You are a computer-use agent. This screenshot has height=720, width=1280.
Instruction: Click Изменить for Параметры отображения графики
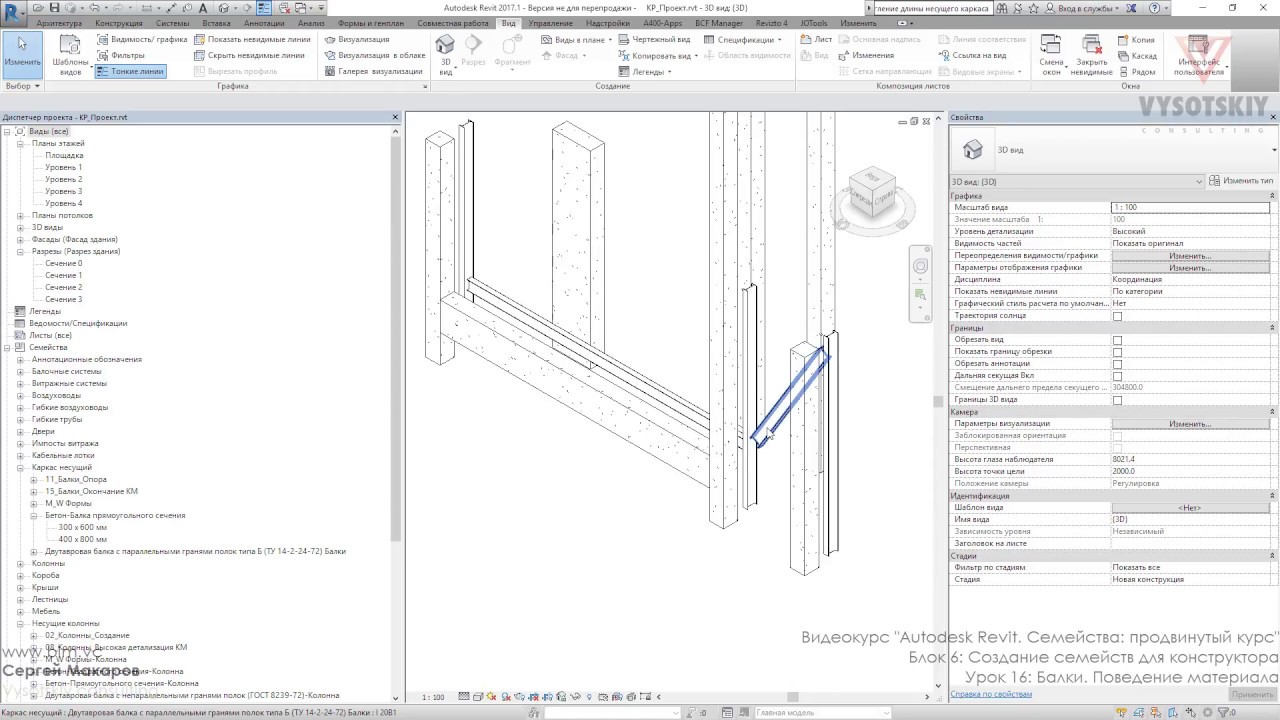pyautogui.click(x=1190, y=268)
